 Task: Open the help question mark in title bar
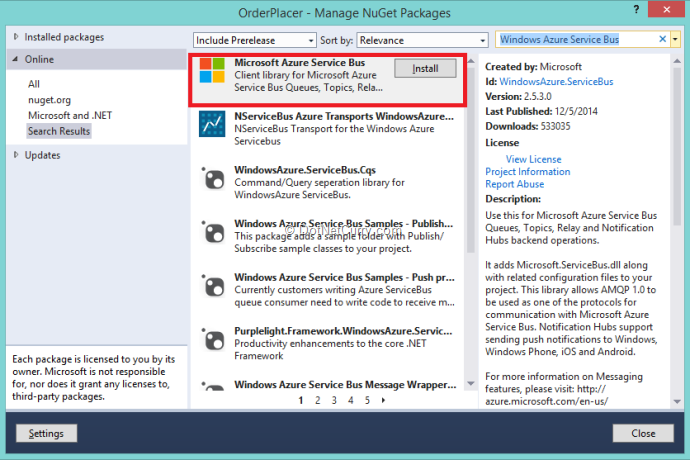[x=636, y=9]
